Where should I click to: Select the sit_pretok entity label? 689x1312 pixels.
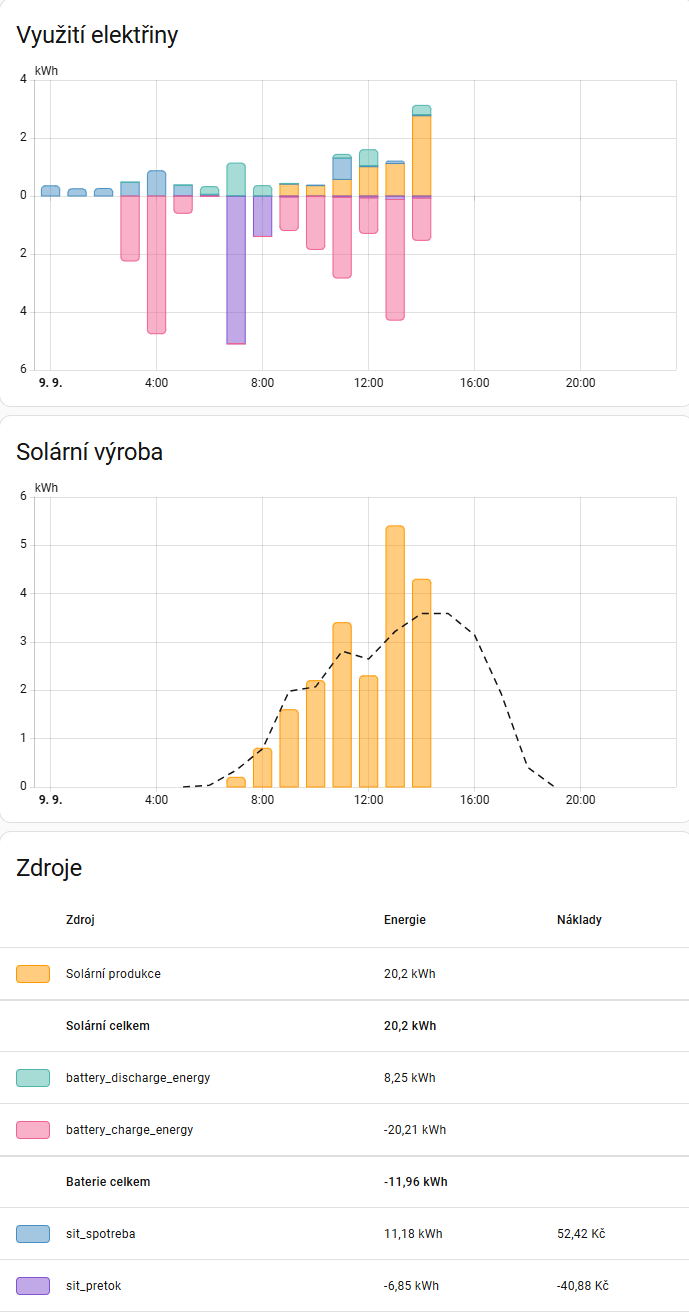(x=93, y=1286)
